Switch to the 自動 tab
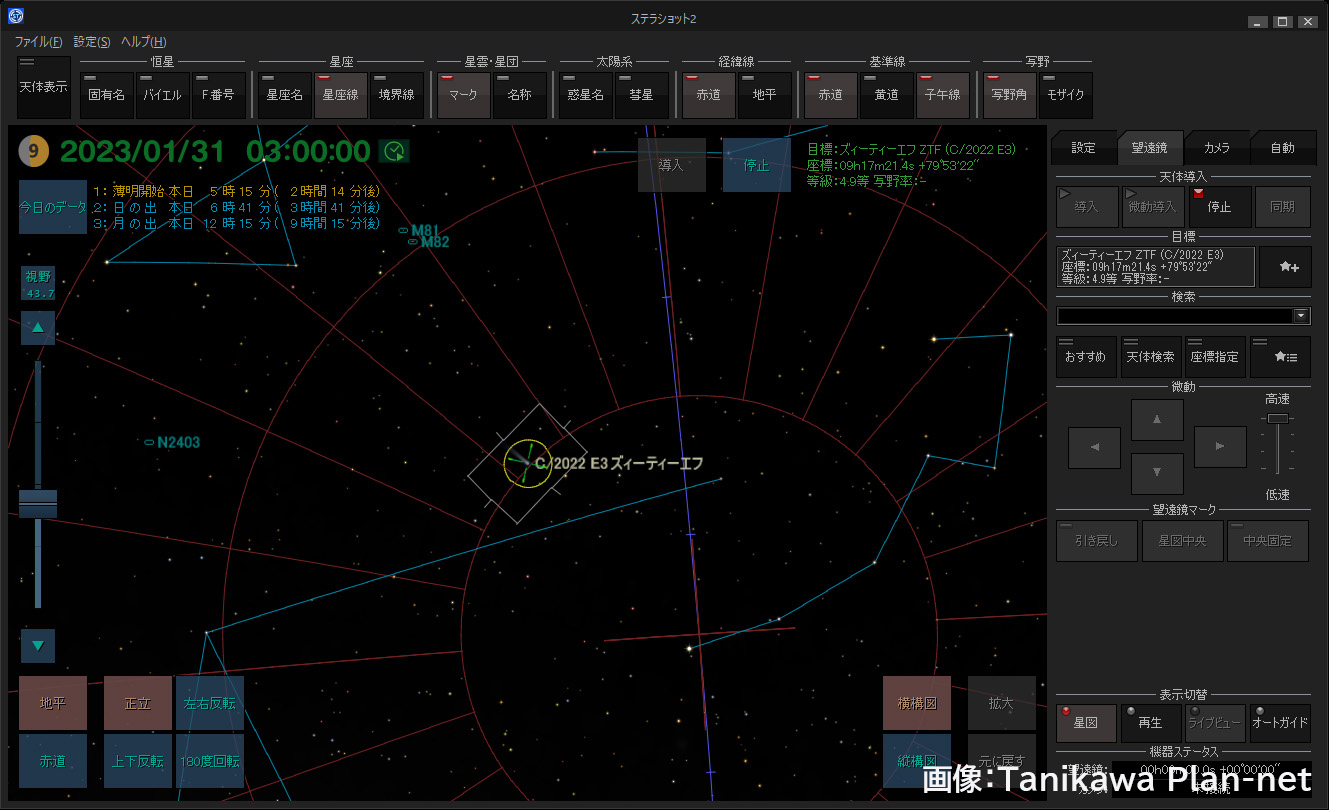This screenshot has width=1329, height=810. [x=1282, y=148]
